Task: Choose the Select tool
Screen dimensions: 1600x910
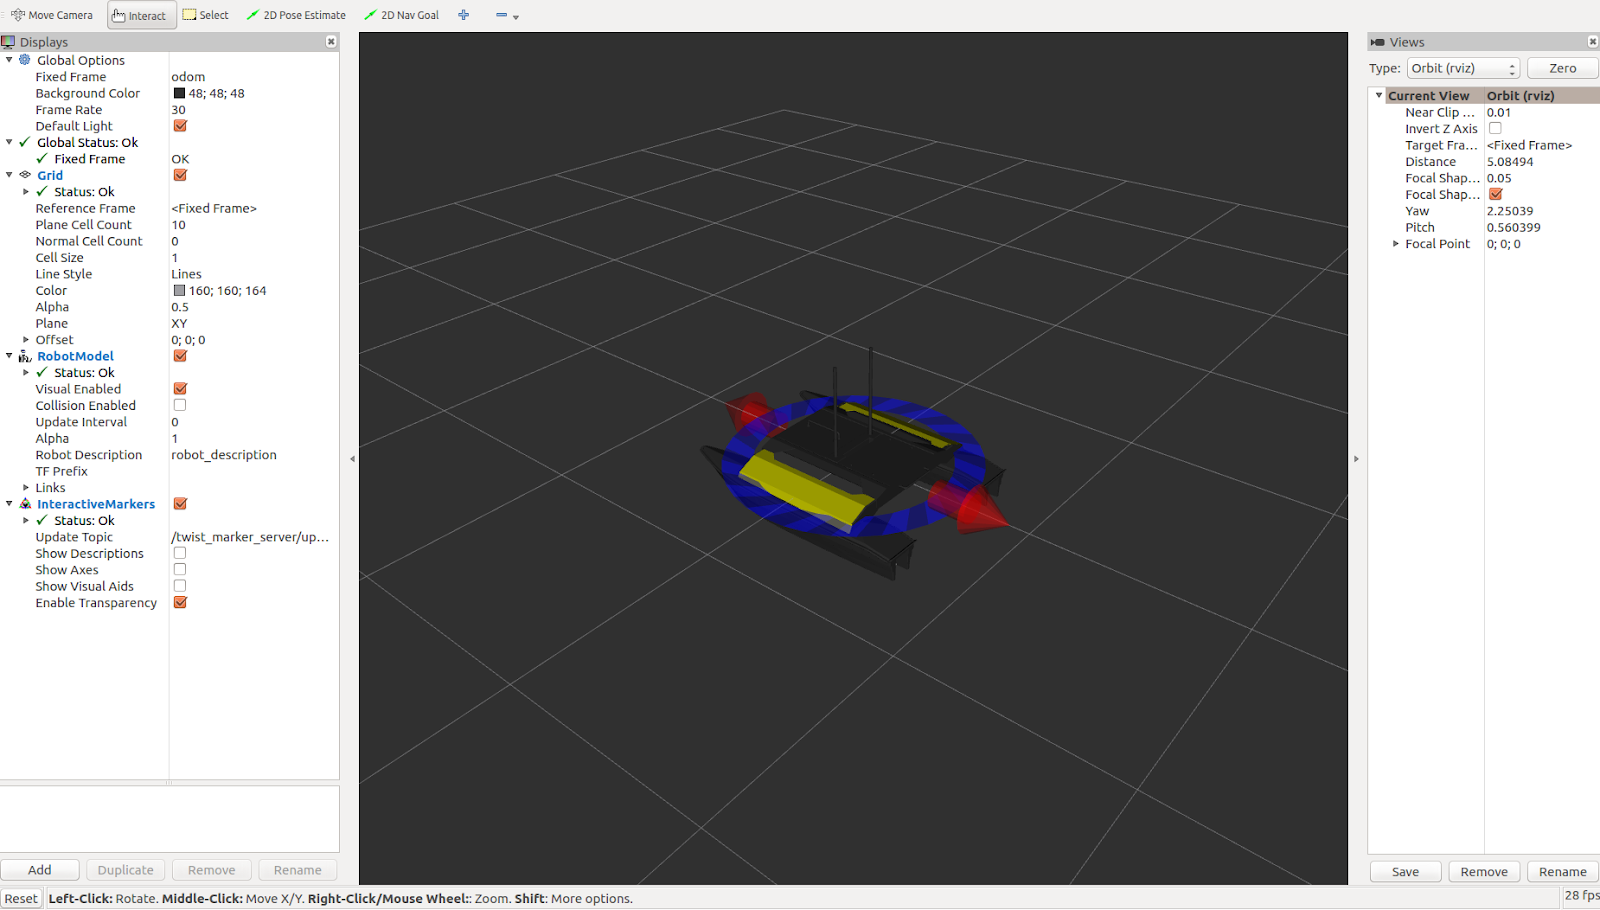Action: click(206, 15)
